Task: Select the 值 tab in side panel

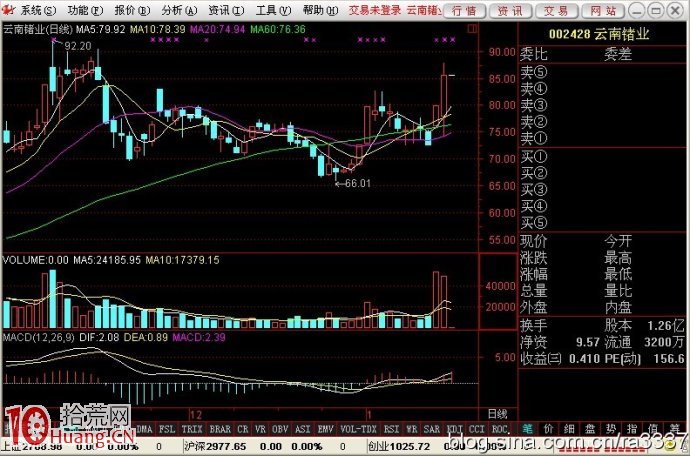Action: point(653,429)
